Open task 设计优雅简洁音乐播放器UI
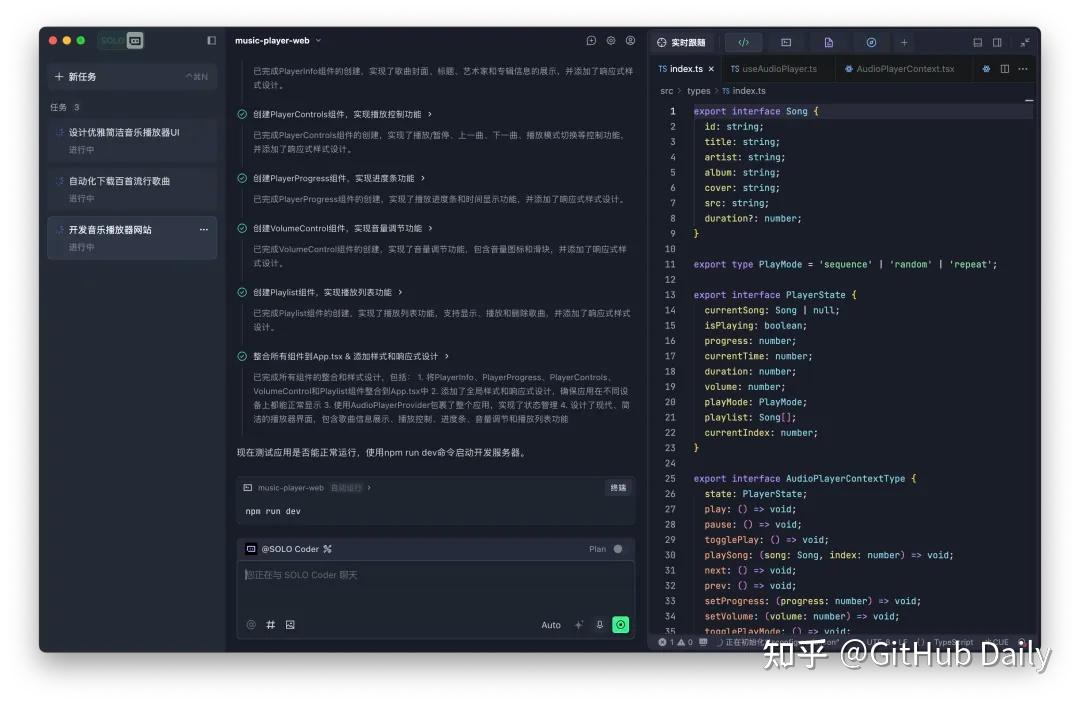Screen dimensions: 1080x704 tap(132, 140)
